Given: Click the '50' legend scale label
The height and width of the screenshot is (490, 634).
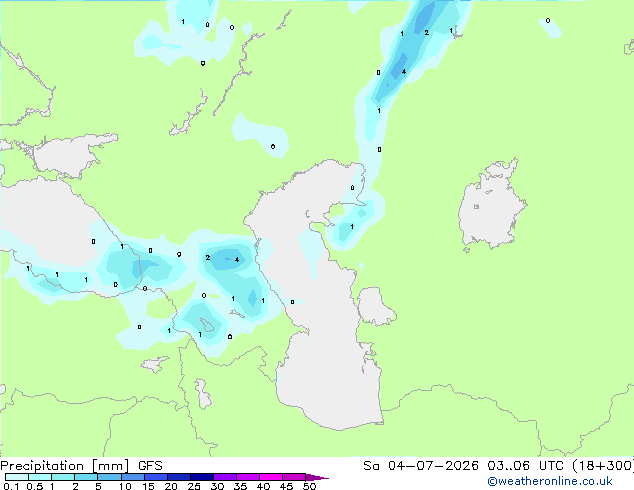Looking at the screenshot, I should 309,486.
